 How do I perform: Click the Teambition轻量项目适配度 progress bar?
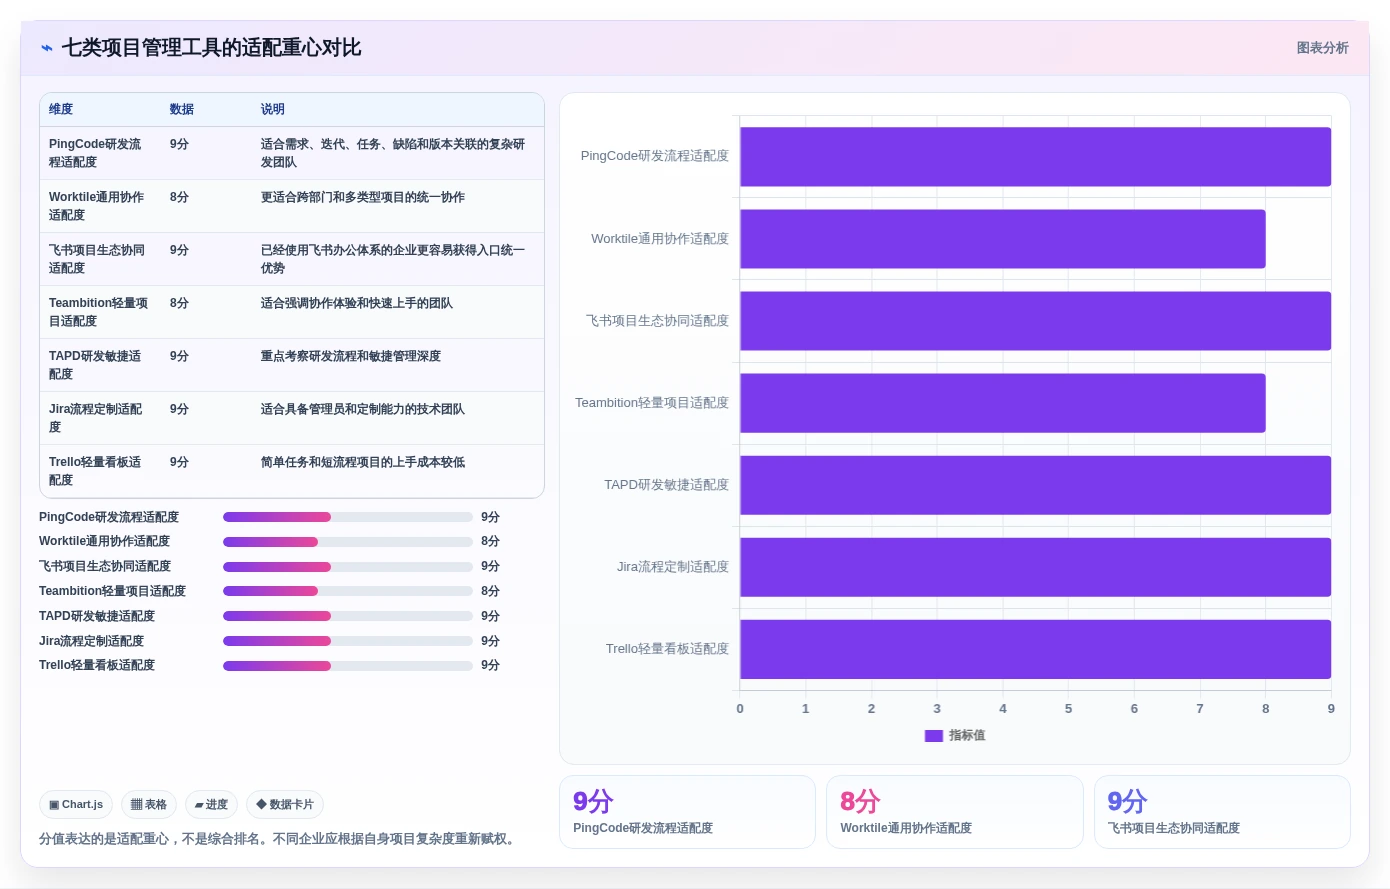[x=348, y=591]
